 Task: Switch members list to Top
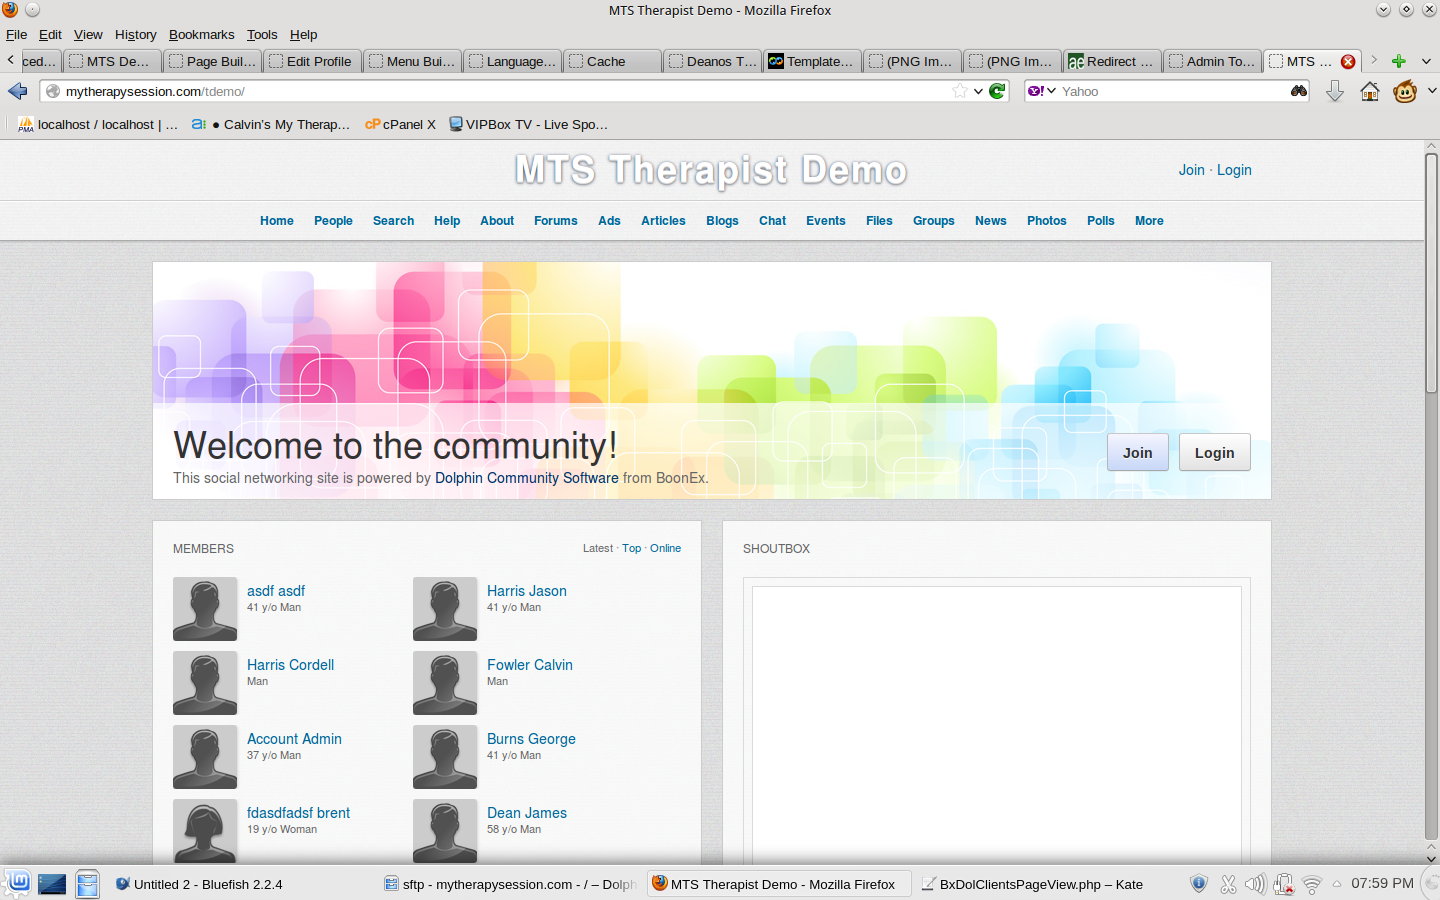click(631, 548)
